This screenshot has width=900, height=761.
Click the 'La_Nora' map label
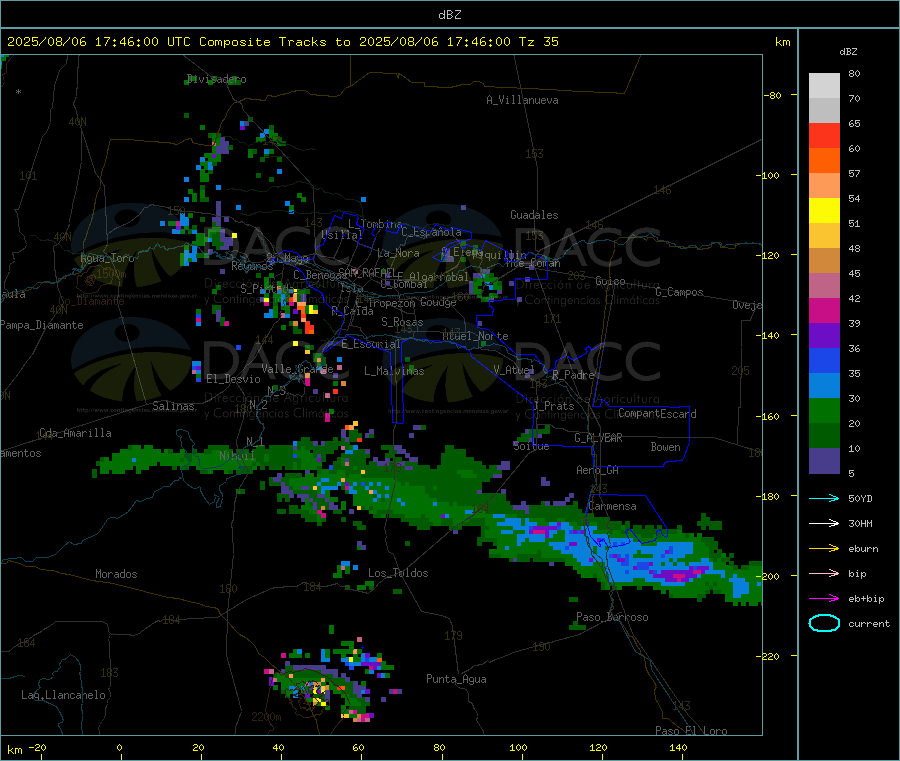(x=398, y=253)
